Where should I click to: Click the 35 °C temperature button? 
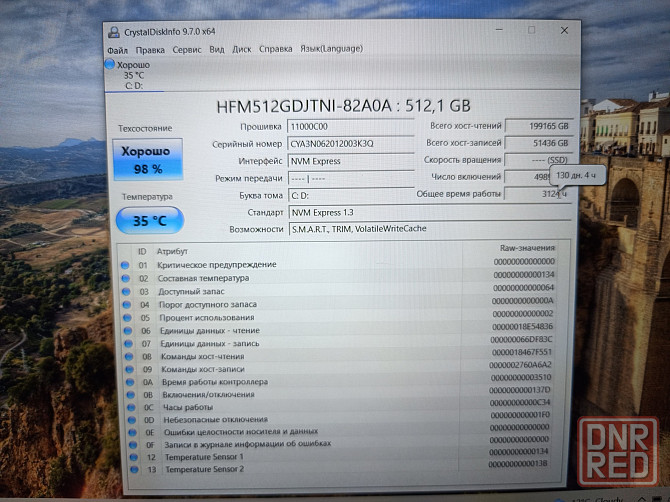click(x=148, y=219)
